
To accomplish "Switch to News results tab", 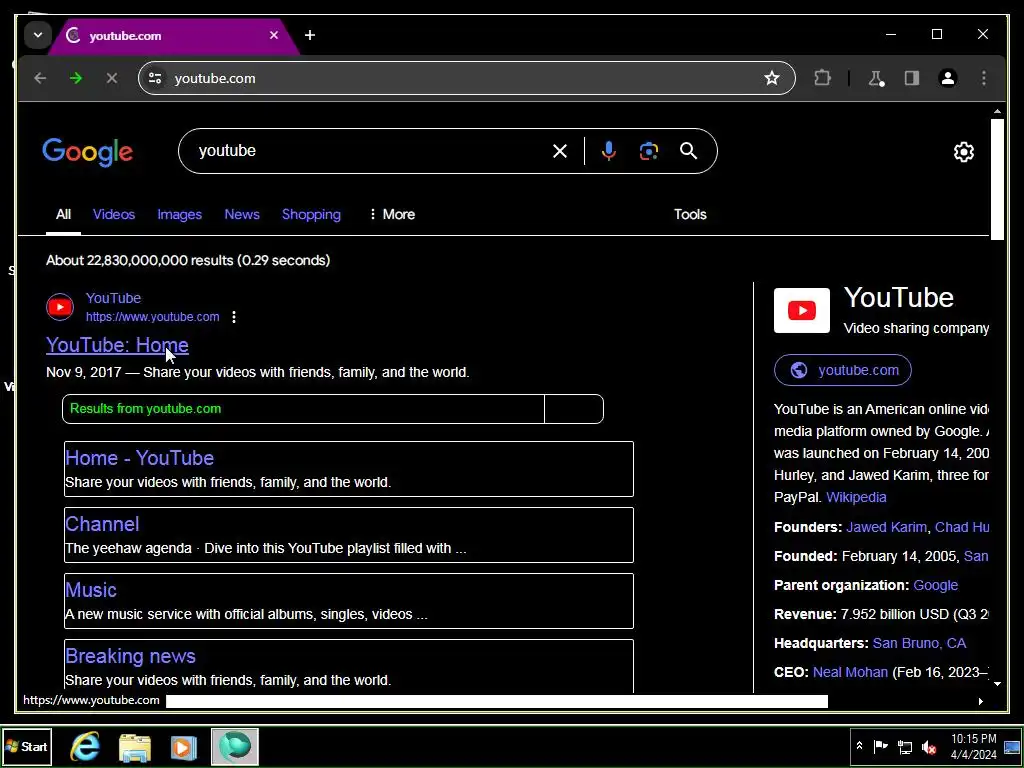I will pos(242,214).
